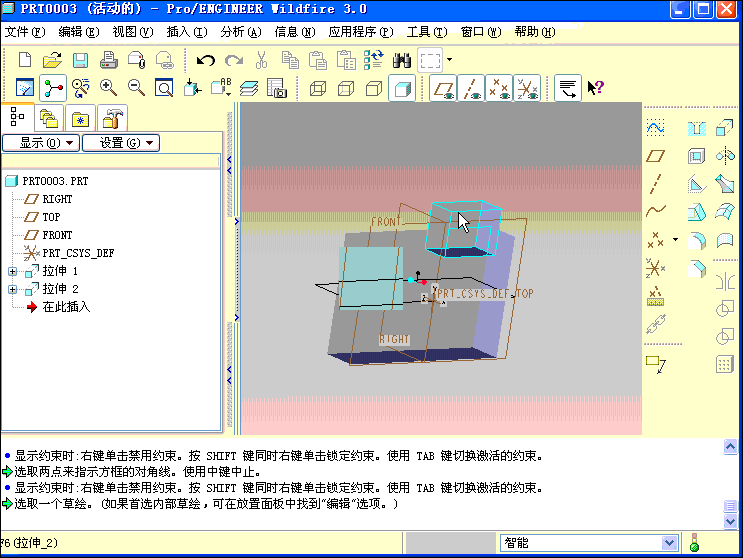Open the 智能 selection filter dropdown
743x558 pixels.
[x=669, y=543]
